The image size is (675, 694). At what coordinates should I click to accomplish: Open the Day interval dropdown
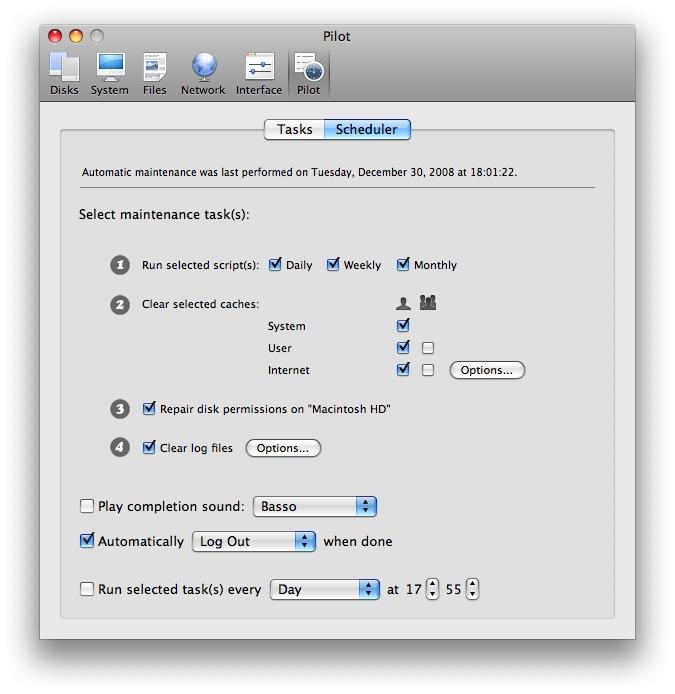(x=324, y=590)
